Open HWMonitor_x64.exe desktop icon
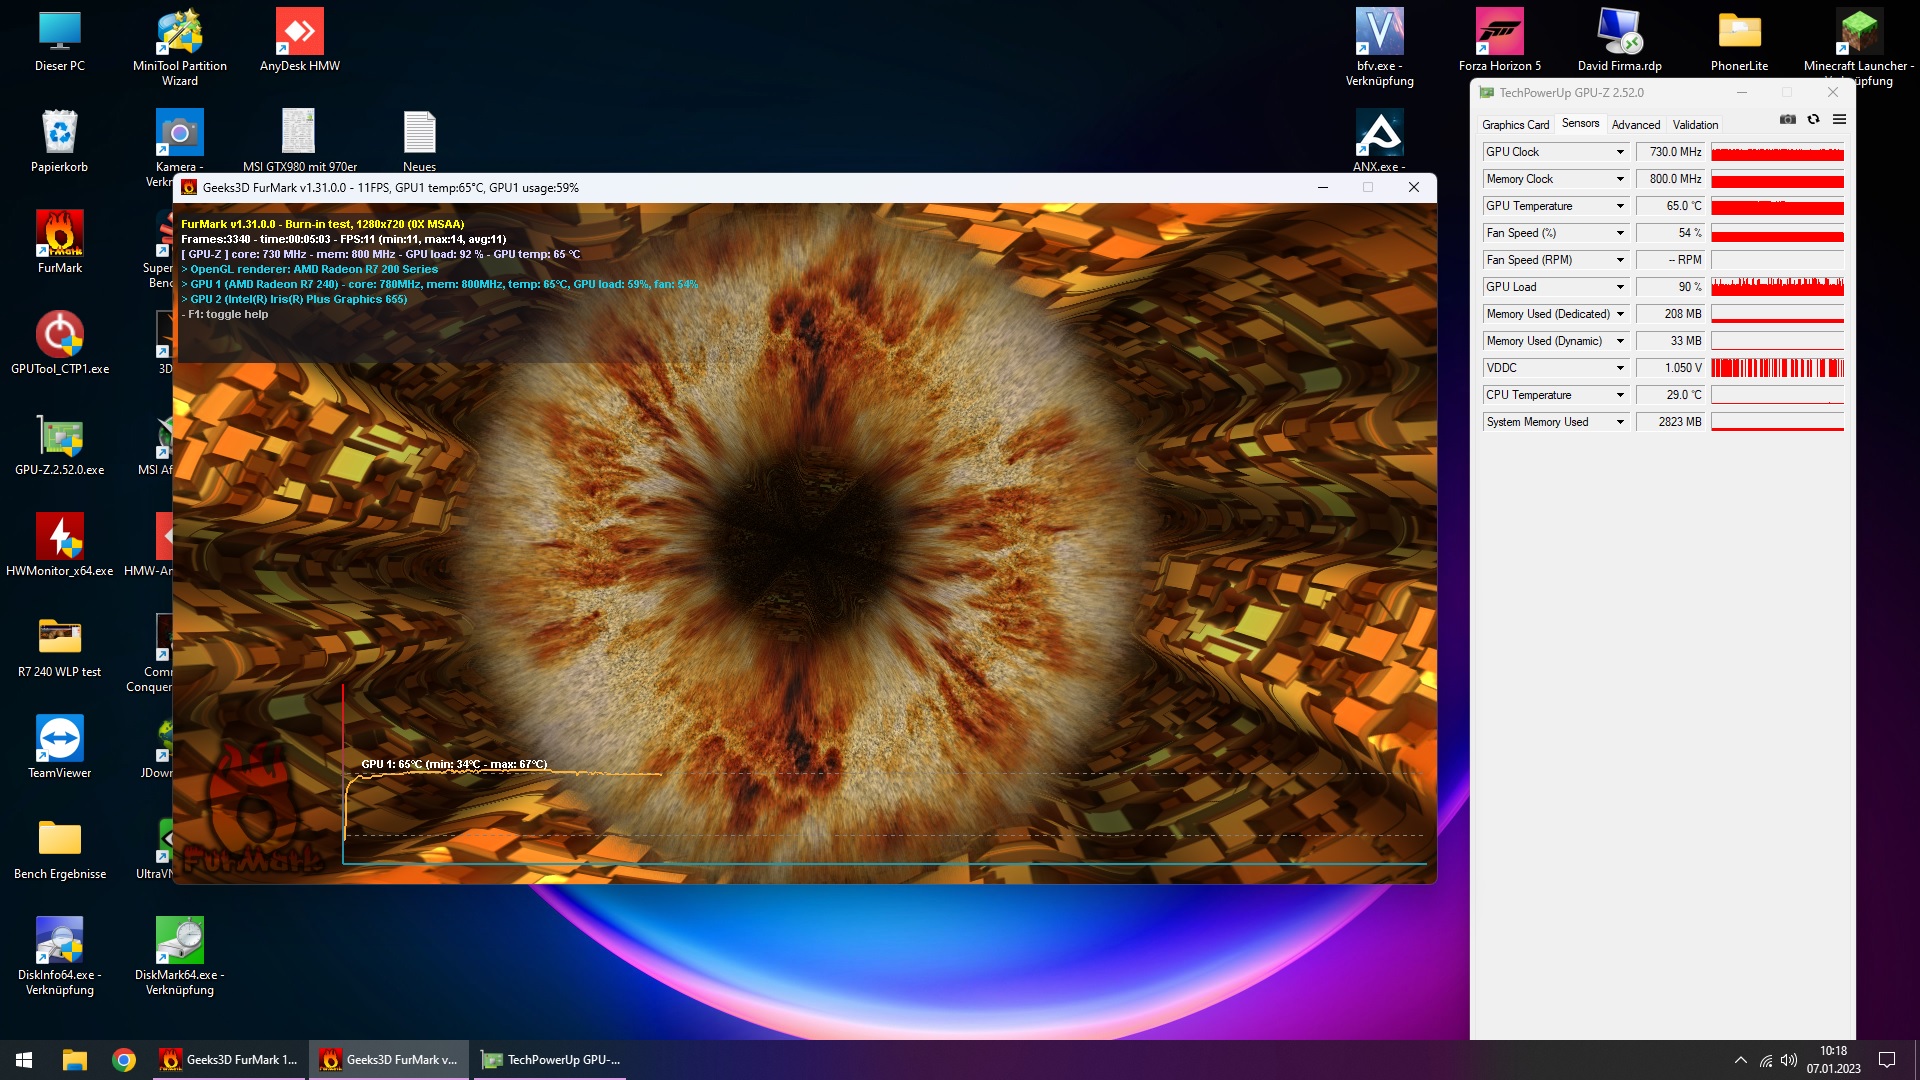 click(60, 544)
